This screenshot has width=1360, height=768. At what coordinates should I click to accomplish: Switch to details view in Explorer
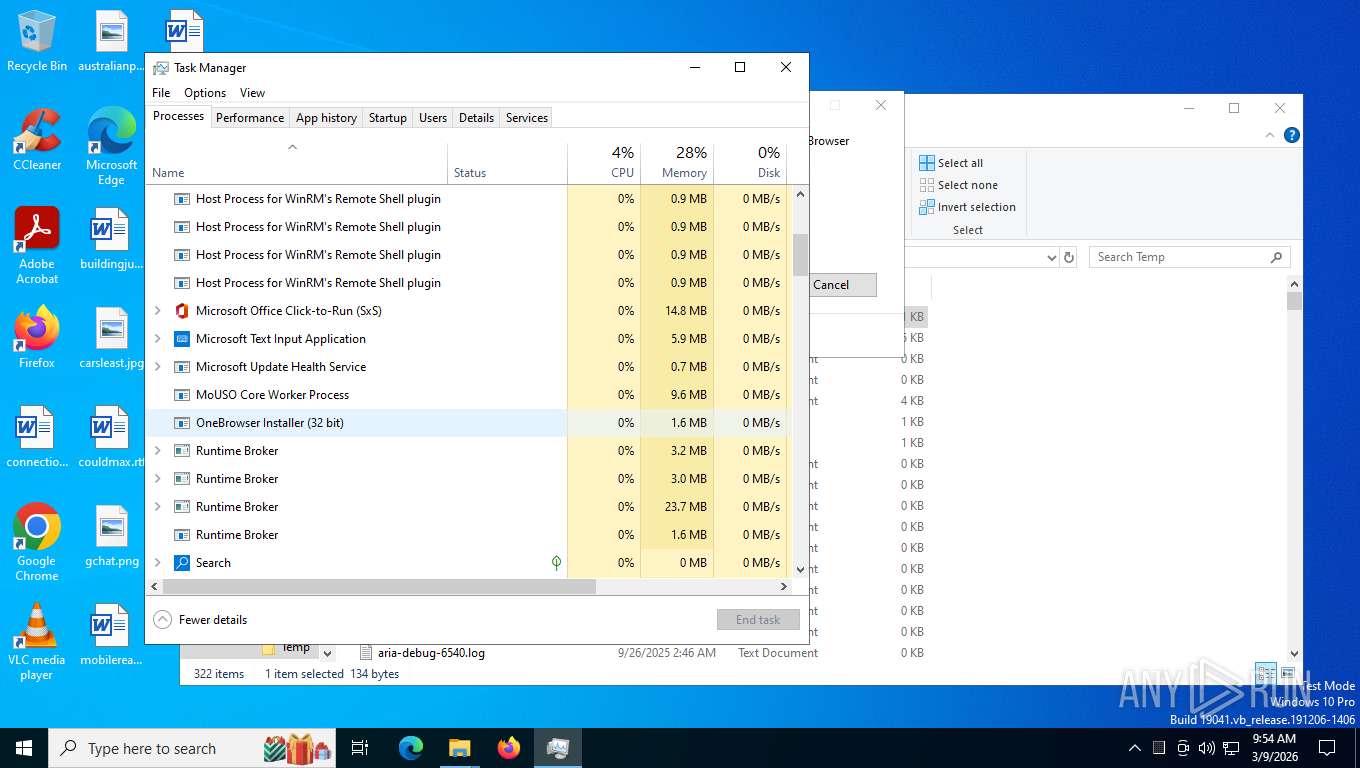point(1266,675)
